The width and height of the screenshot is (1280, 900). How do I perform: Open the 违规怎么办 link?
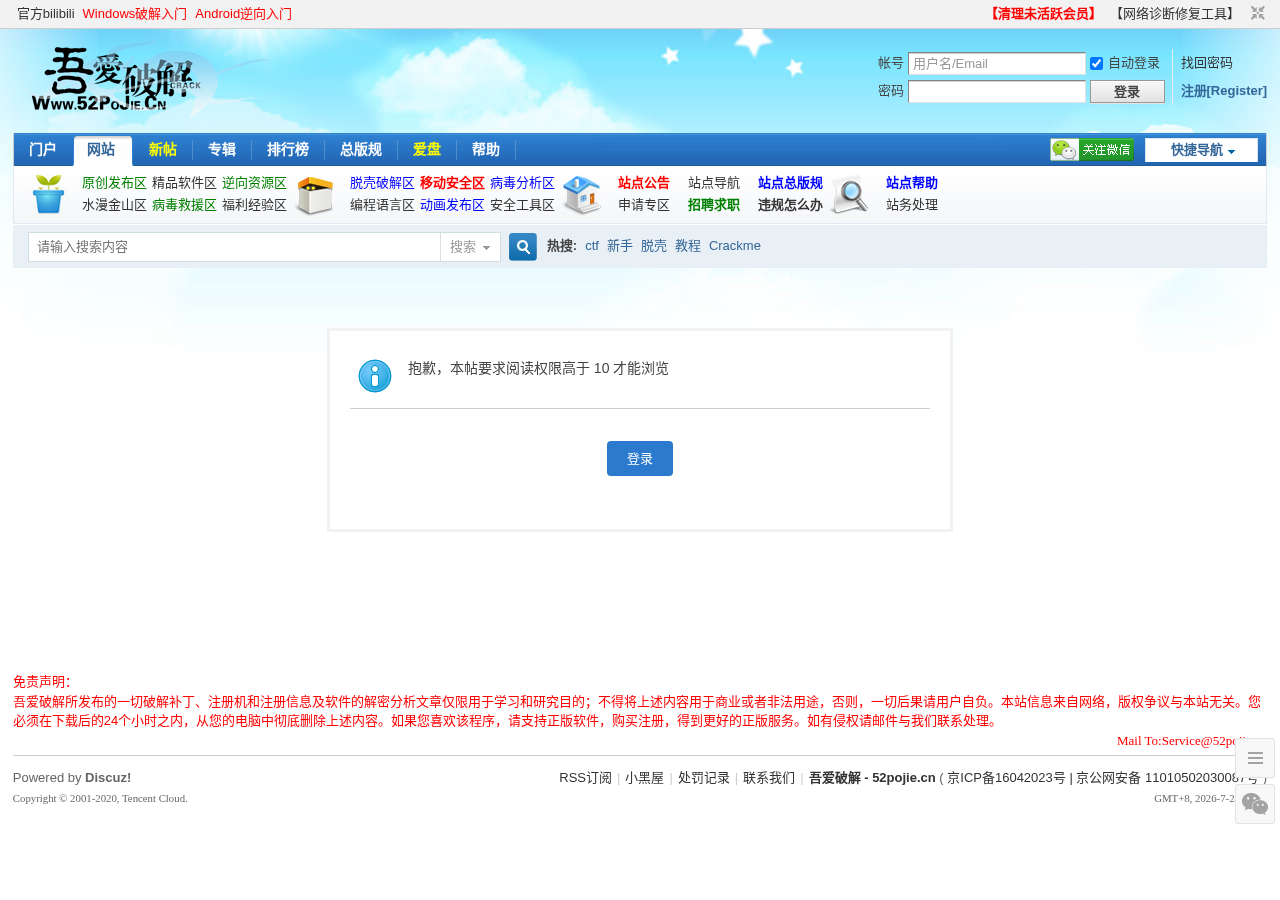click(x=790, y=205)
